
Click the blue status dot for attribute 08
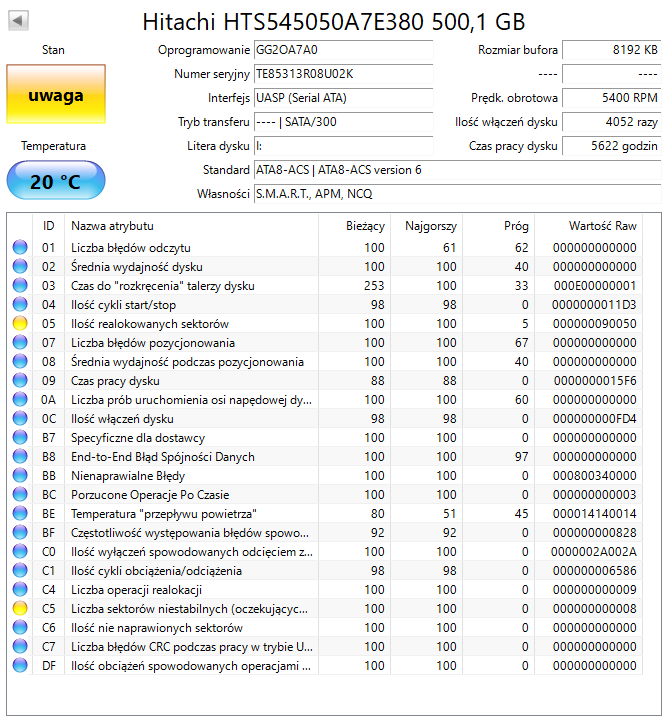point(20,362)
